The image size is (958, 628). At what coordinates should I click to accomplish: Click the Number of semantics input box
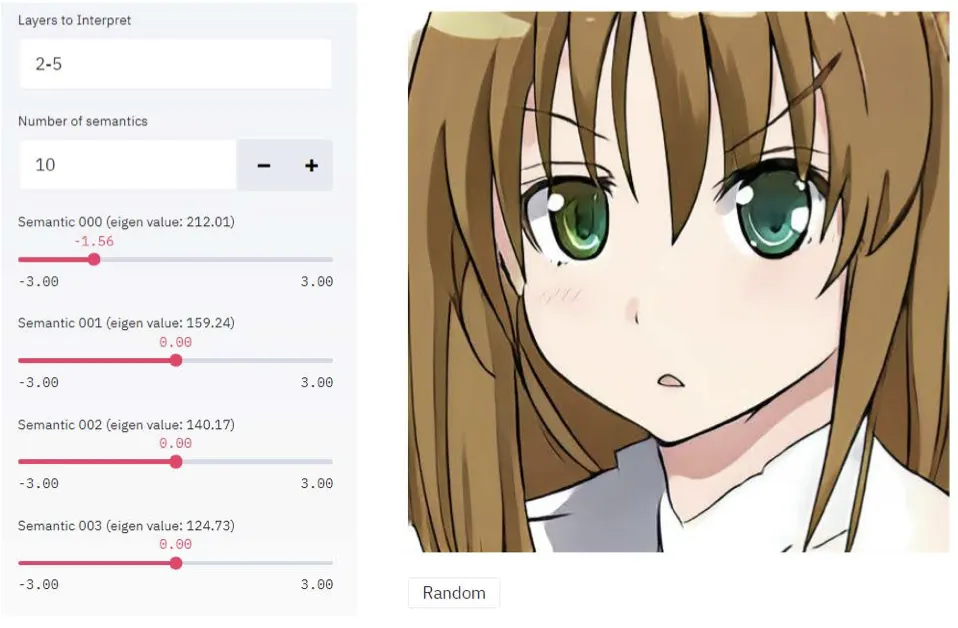point(128,165)
